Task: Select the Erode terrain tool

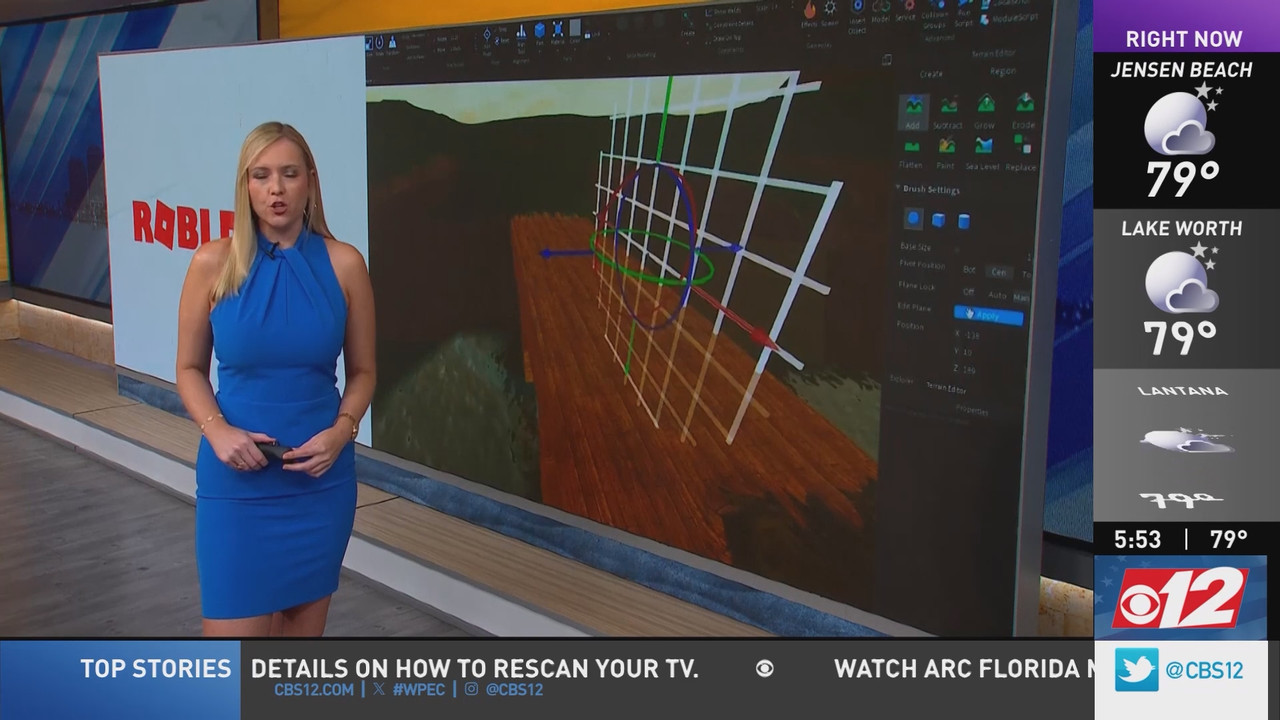Action: click(x=1023, y=110)
